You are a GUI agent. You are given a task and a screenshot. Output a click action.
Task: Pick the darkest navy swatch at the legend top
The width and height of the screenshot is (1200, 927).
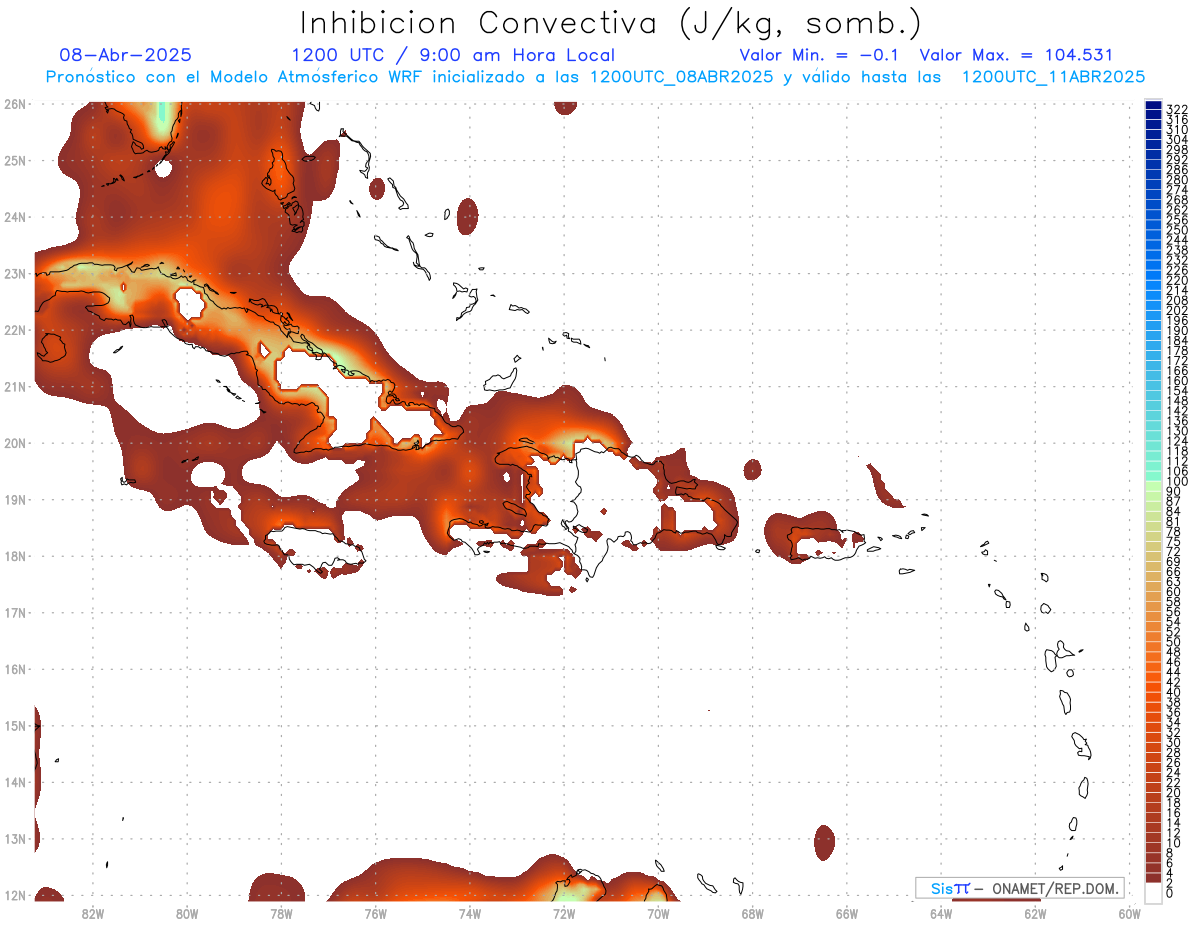[1153, 106]
